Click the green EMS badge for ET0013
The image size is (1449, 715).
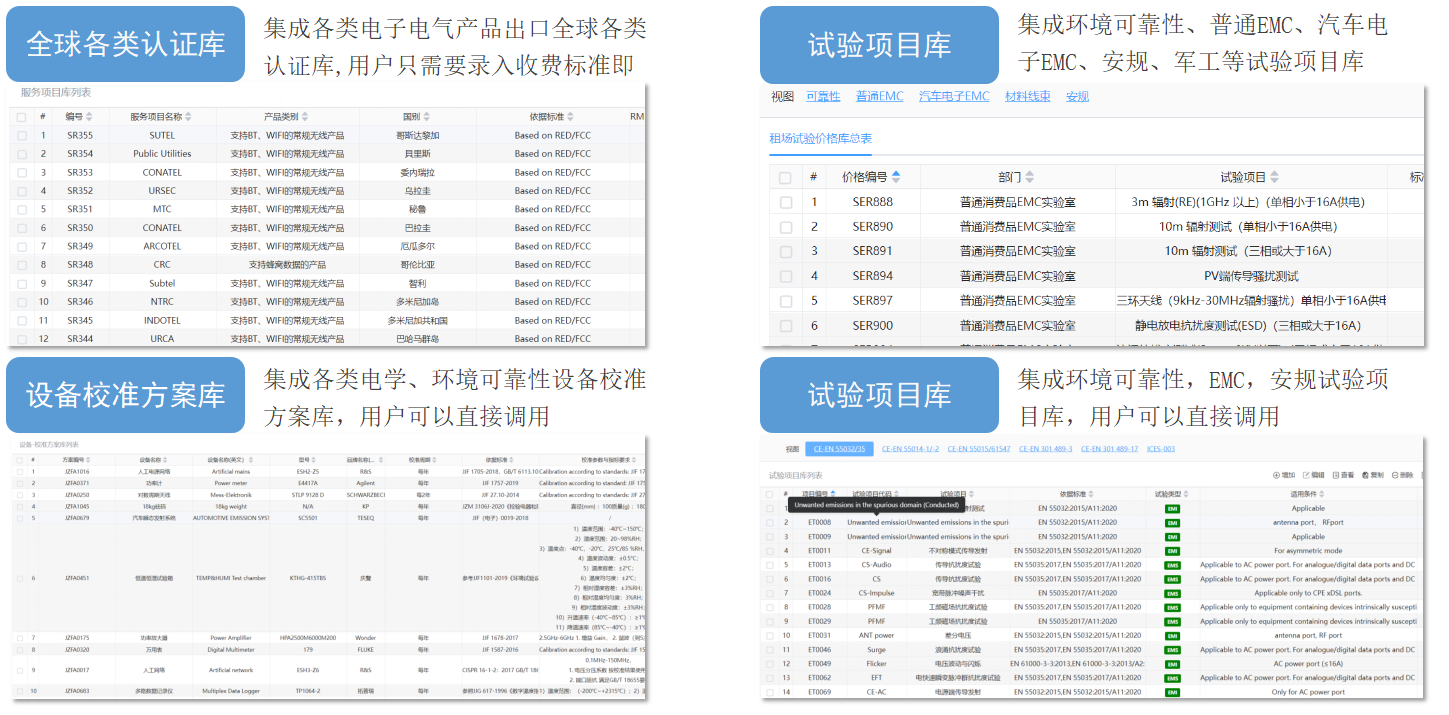tap(1171, 565)
